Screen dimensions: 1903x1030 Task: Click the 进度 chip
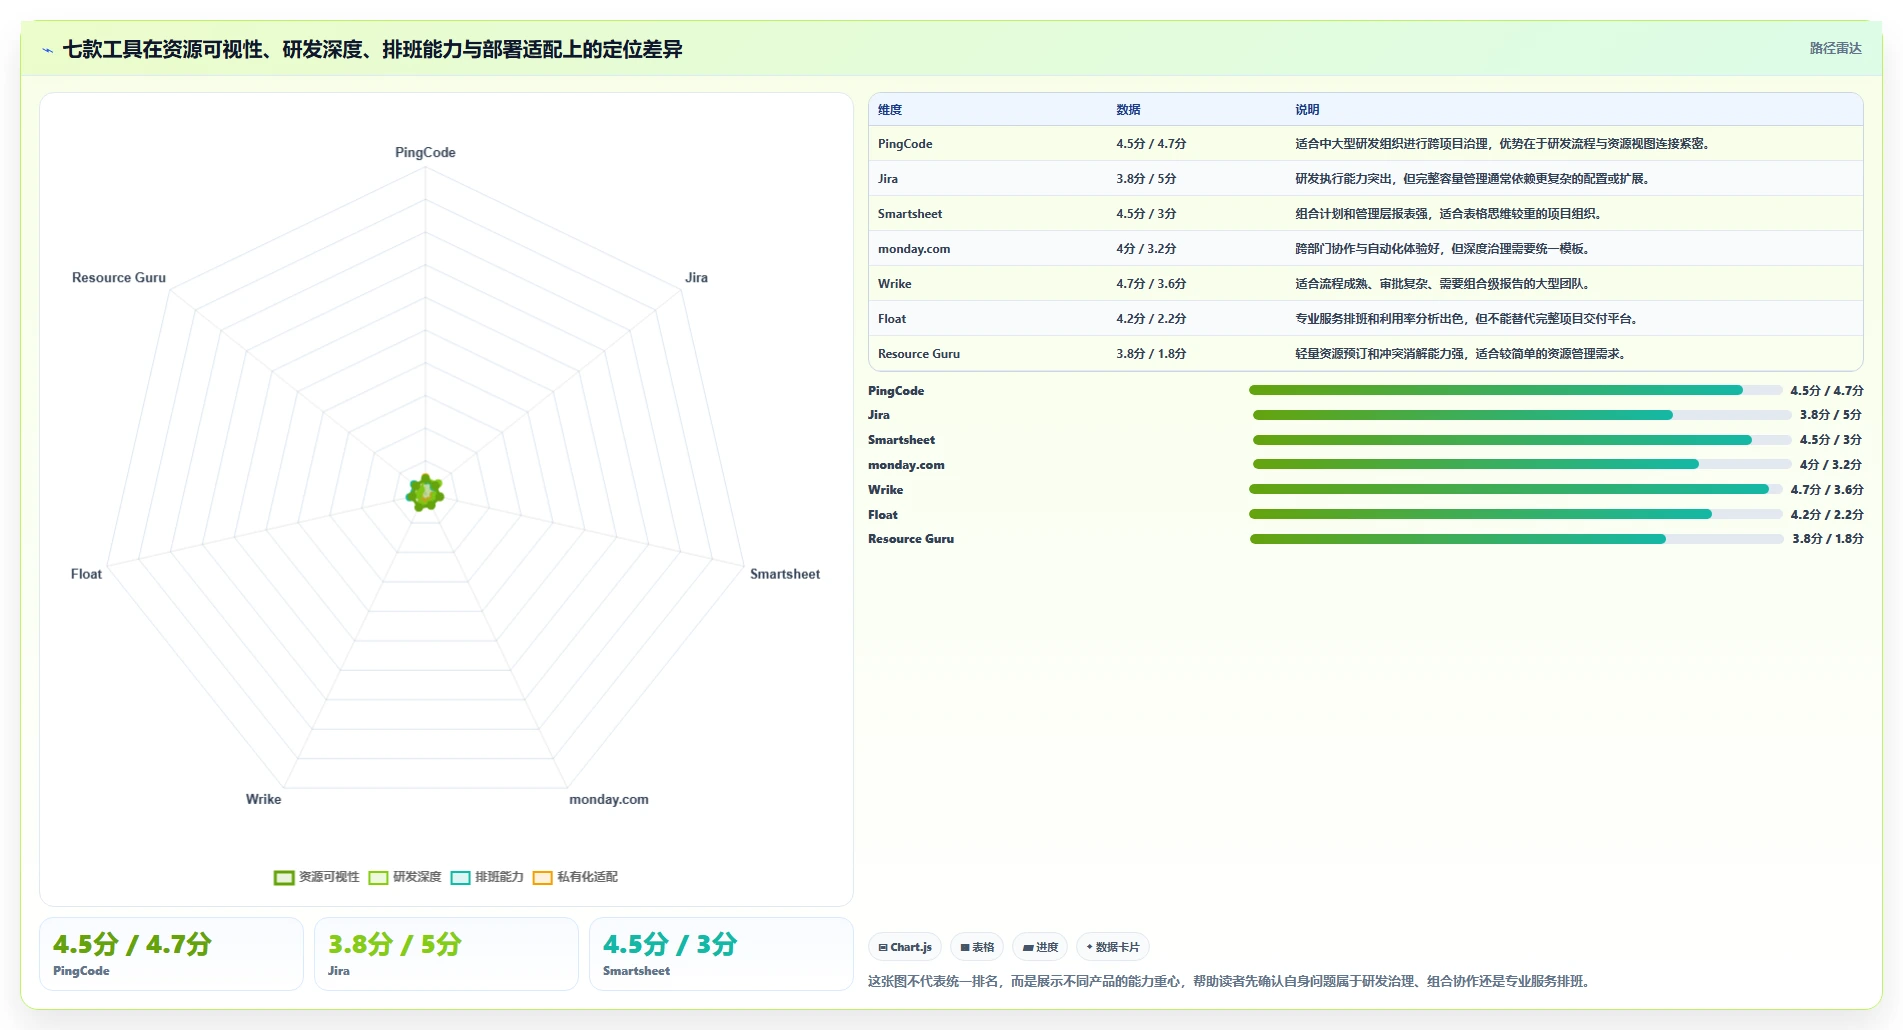[1040, 947]
